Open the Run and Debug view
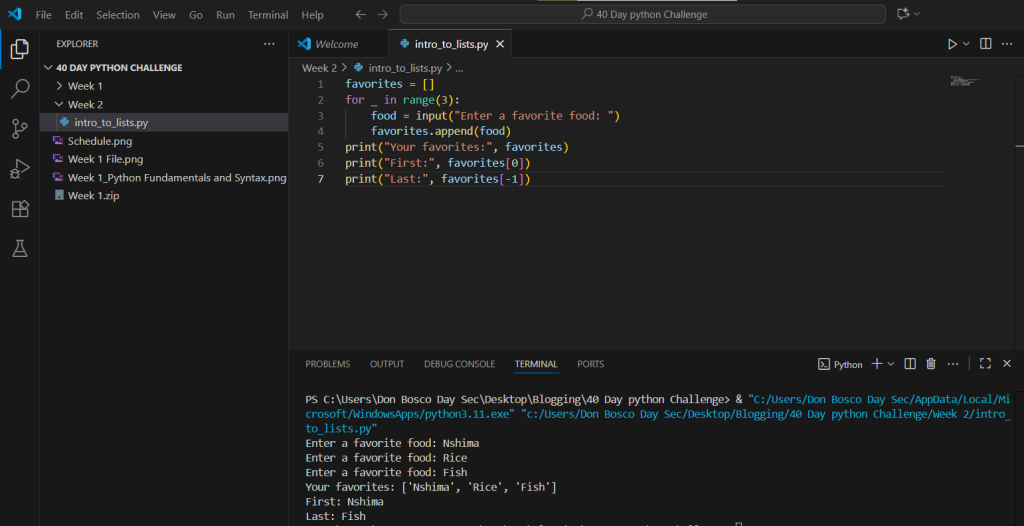Viewport: 1024px width, 526px height. [19, 168]
